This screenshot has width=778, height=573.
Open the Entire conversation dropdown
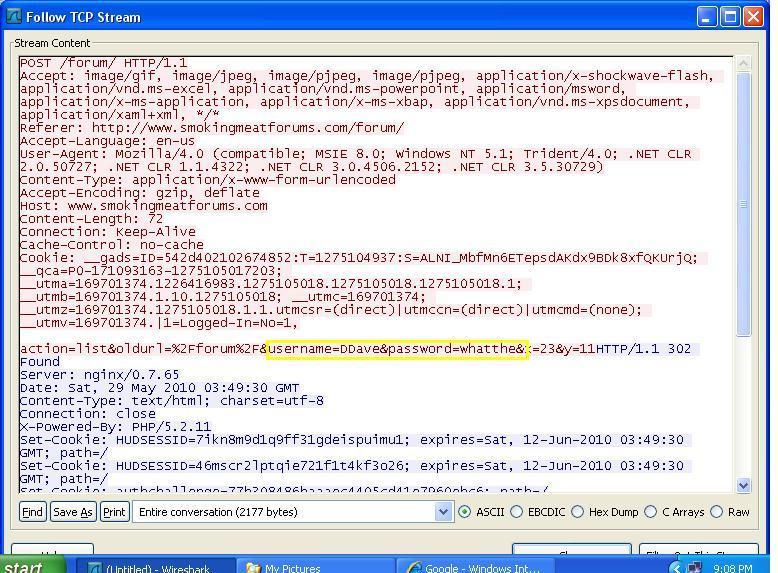(x=443, y=511)
